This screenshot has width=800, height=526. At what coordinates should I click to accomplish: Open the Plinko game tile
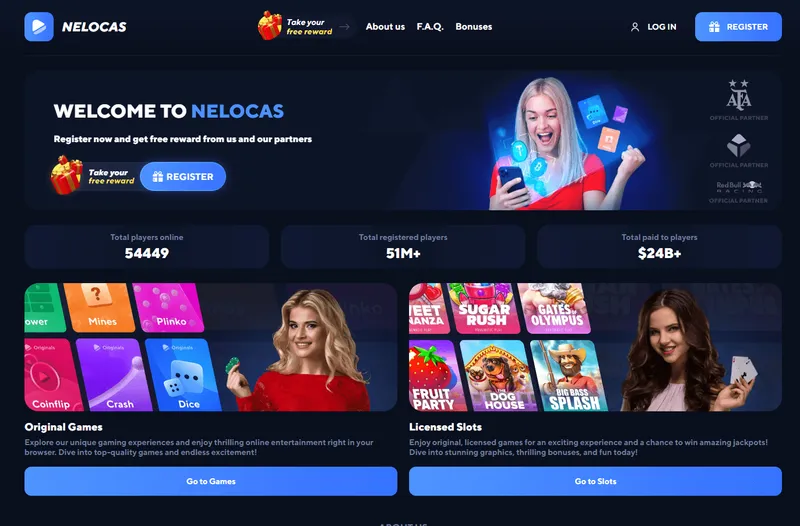[x=168, y=307]
